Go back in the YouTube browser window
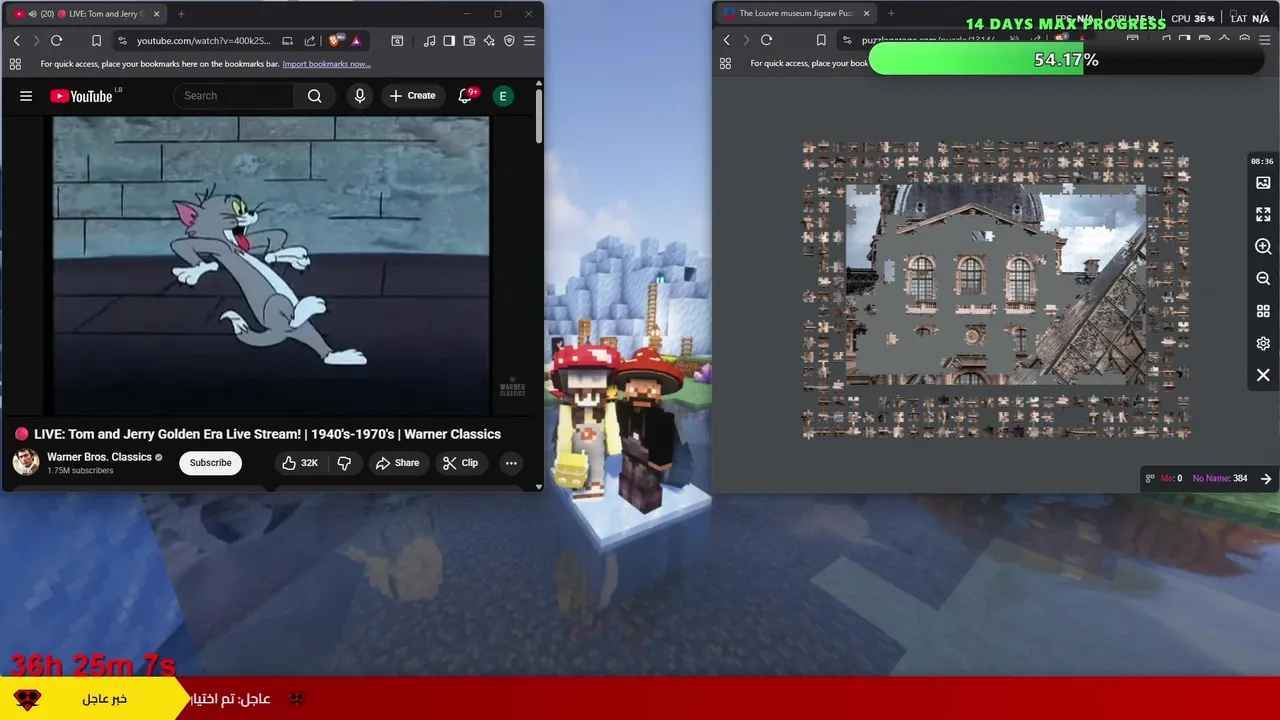The height and width of the screenshot is (720, 1280). click(16, 41)
